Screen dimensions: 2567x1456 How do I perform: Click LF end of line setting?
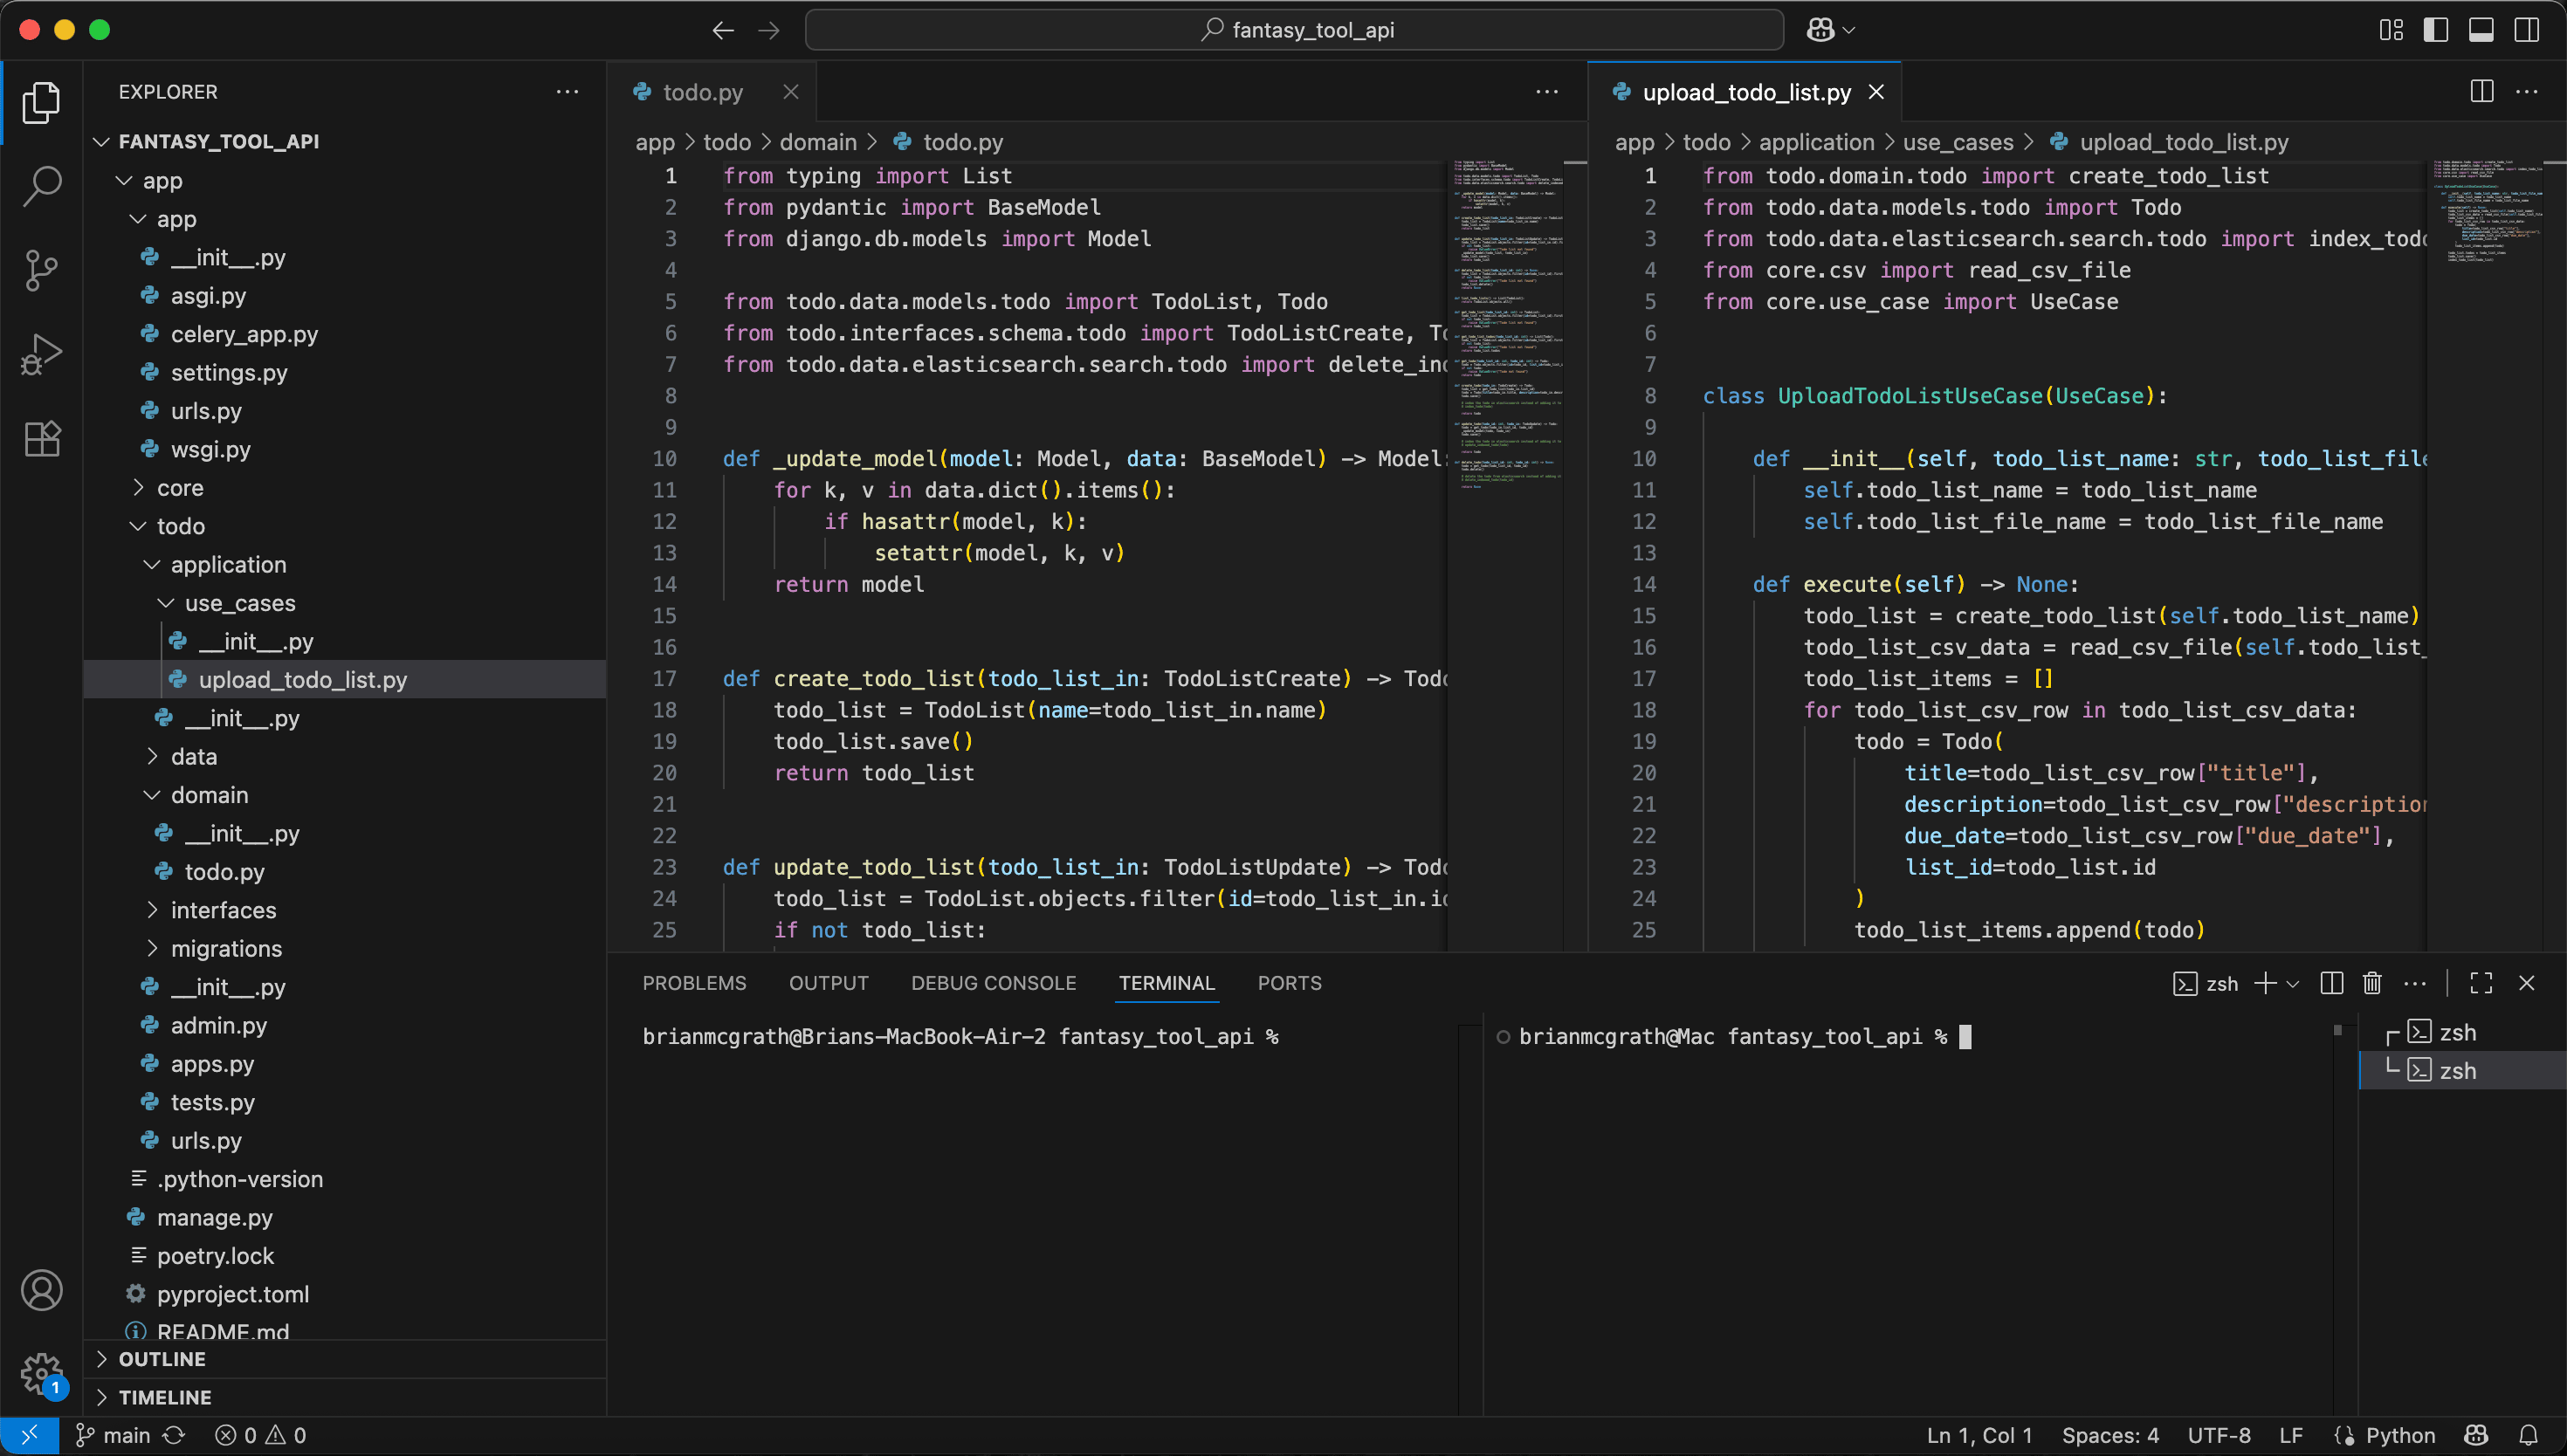[2290, 1435]
